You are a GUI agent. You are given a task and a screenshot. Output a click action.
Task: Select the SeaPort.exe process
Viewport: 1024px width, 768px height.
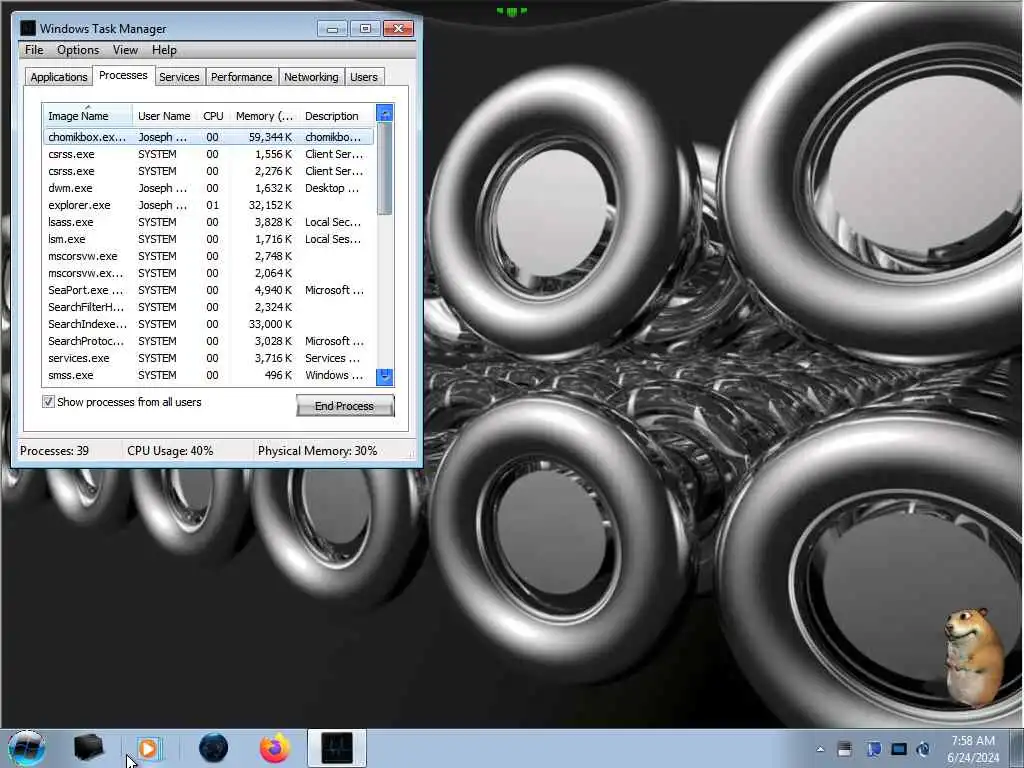coord(209,290)
